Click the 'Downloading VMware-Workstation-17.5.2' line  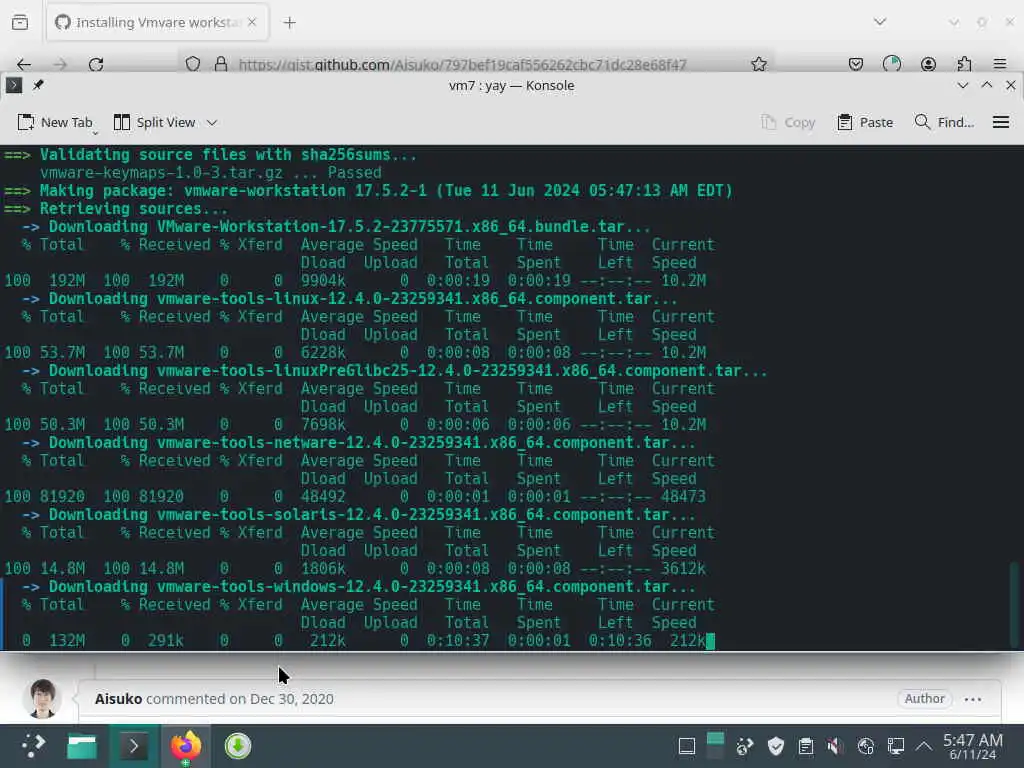(x=349, y=227)
